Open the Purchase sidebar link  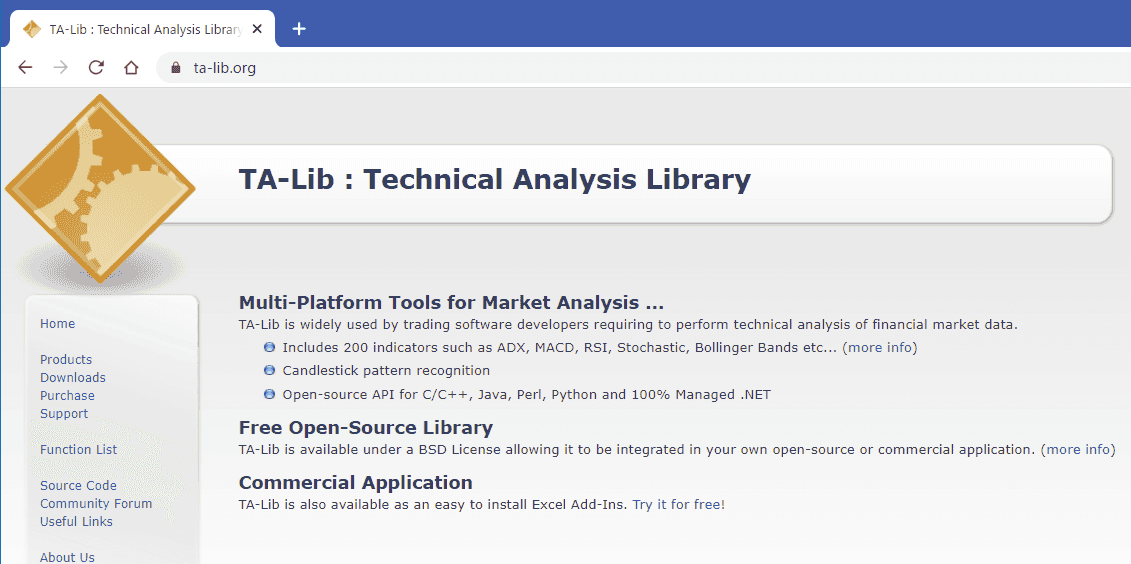coord(67,395)
